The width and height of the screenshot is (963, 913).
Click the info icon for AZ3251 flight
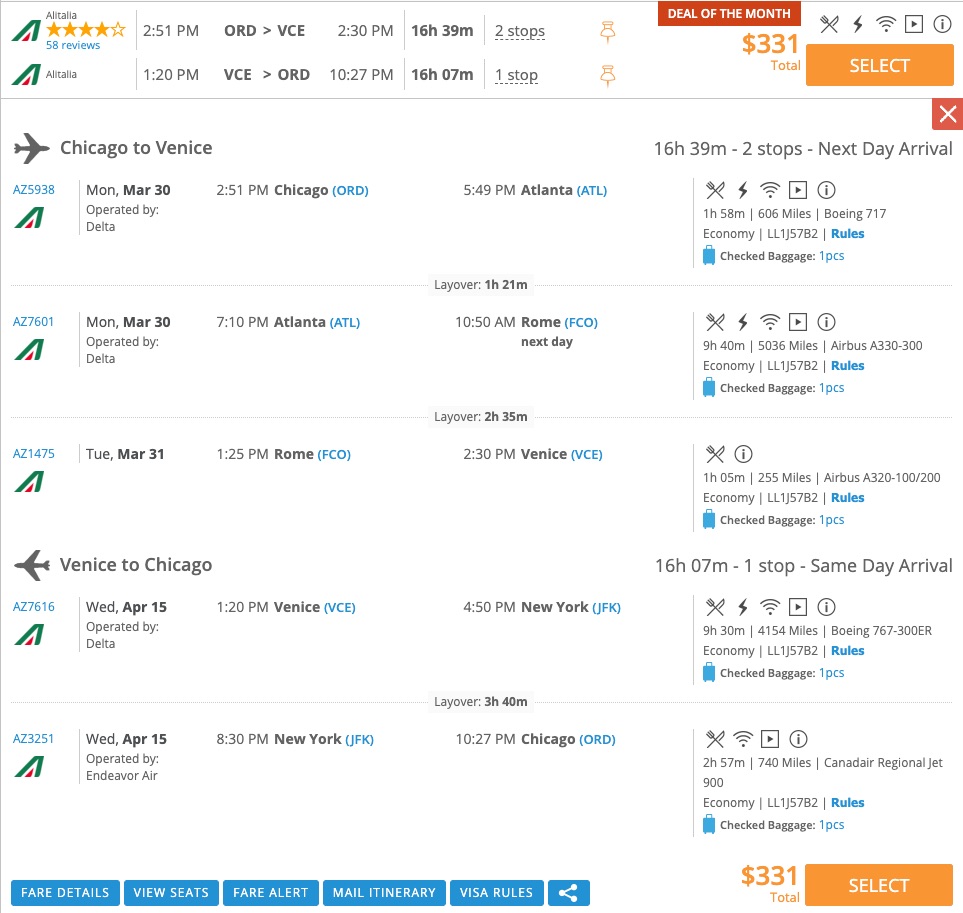coord(798,739)
